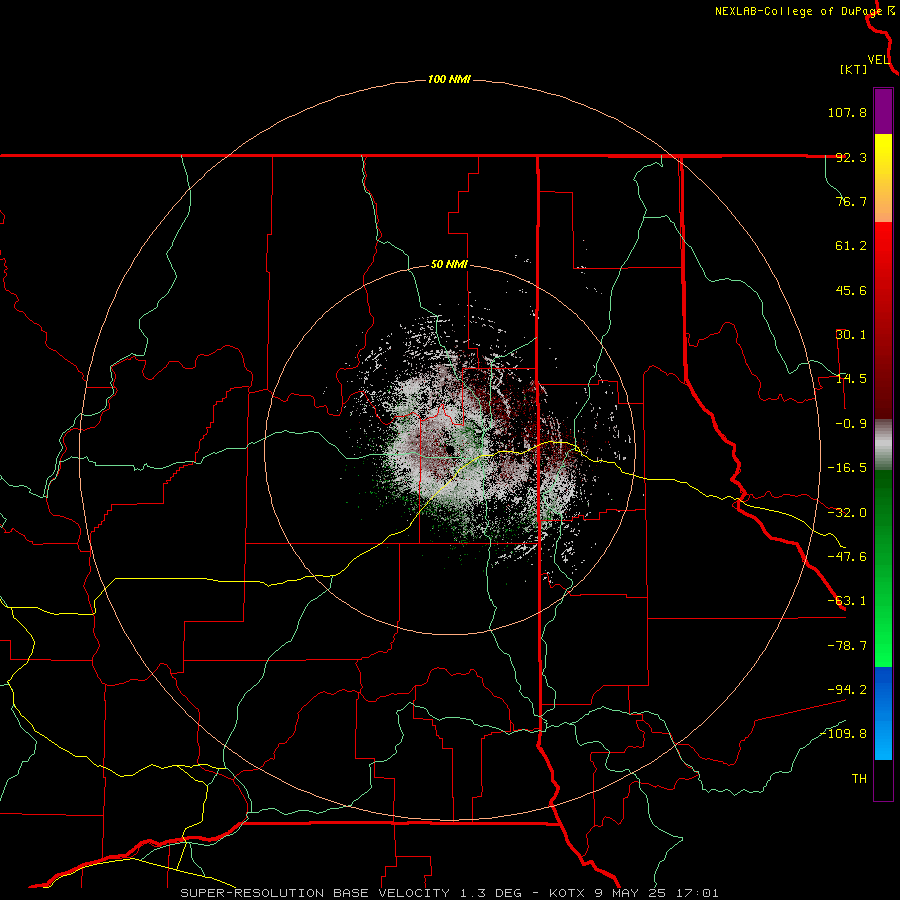
Task: Click the Super-Resolution Base Velocity caption
Action: click(x=449, y=893)
